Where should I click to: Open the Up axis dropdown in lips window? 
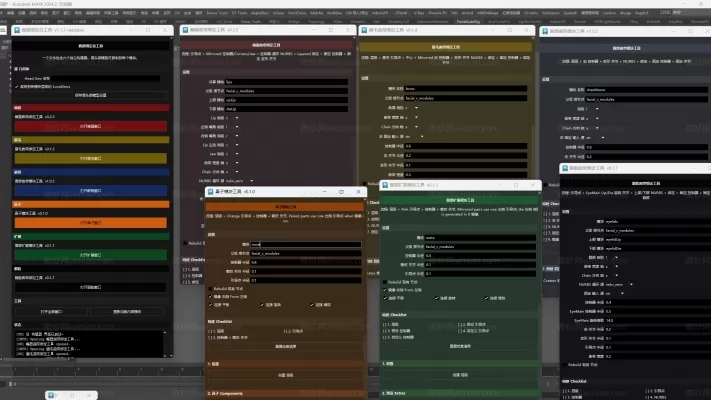[231, 118]
